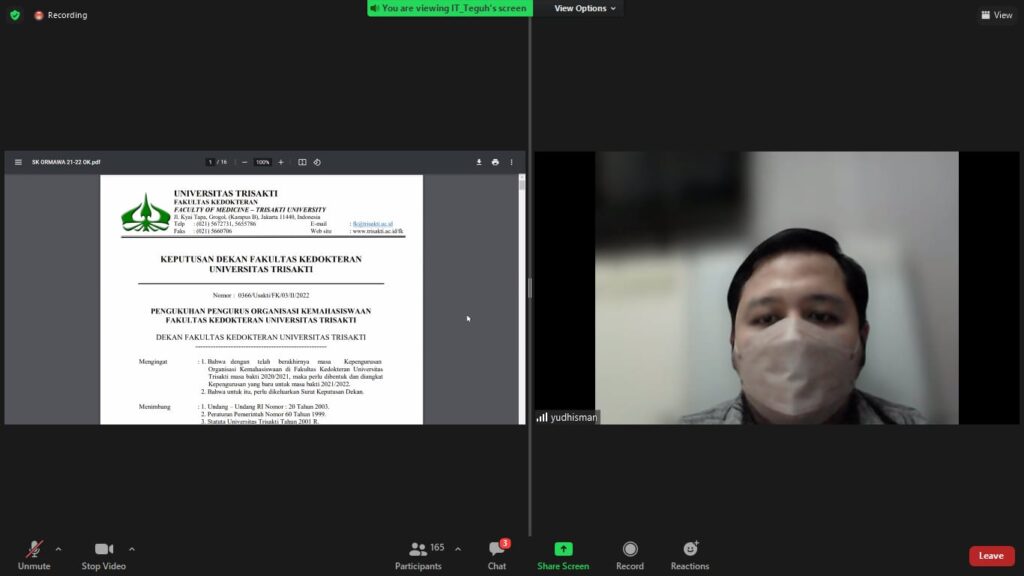Zoom out the PDF with minus icon

244,162
